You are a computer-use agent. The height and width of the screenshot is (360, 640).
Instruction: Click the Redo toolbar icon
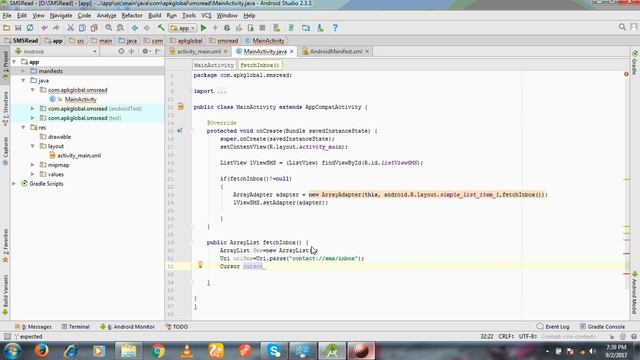56,28
